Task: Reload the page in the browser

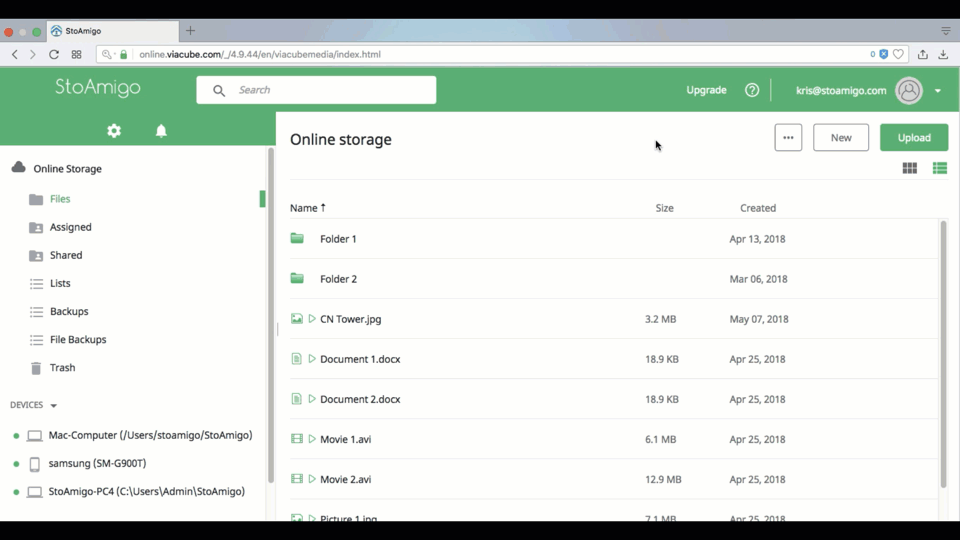Action: (x=54, y=54)
